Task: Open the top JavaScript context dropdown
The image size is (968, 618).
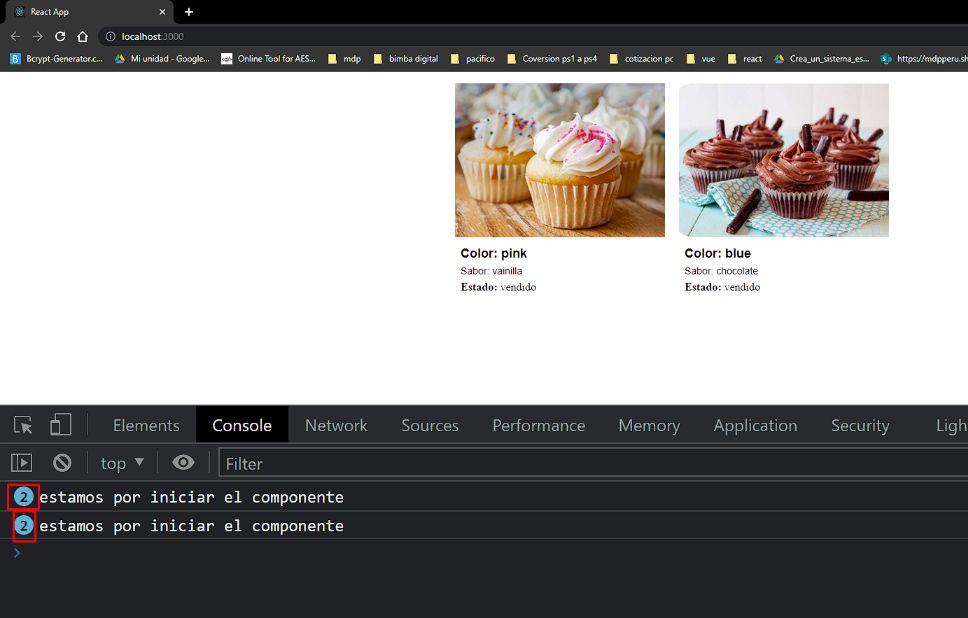Action: pyautogui.click(x=122, y=463)
